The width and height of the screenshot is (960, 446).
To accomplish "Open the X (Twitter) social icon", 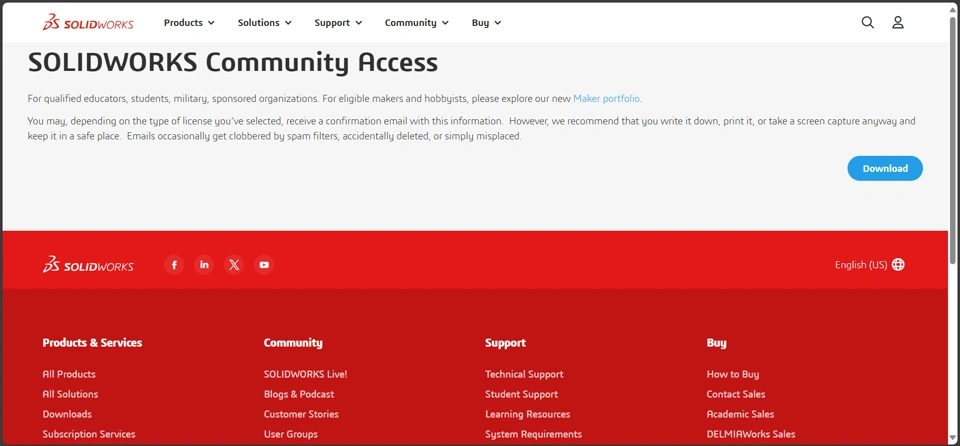I will 234,265.
